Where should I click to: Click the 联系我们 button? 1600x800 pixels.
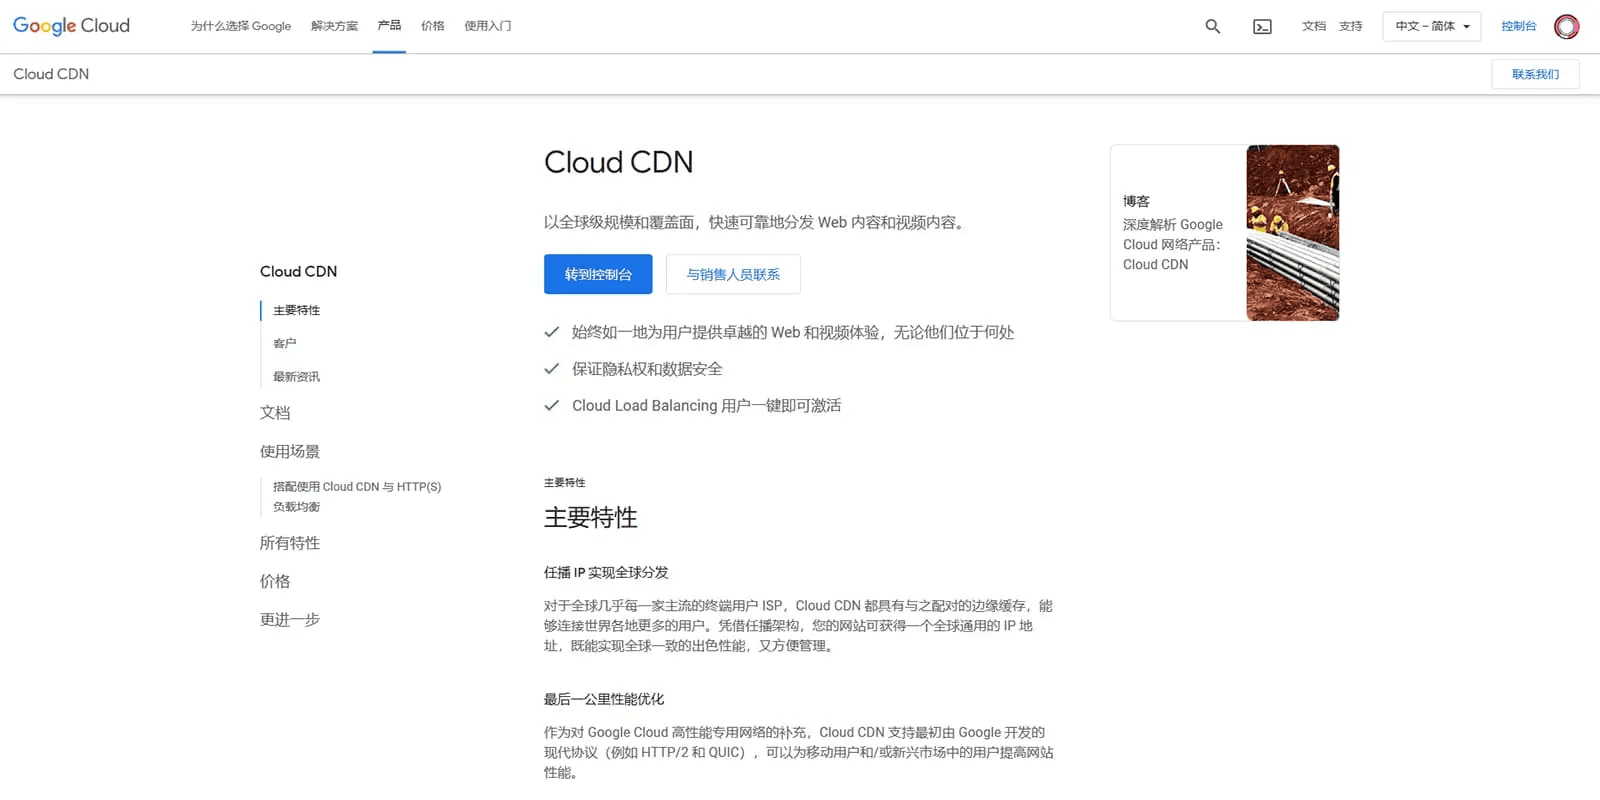pyautogui.click(x=1535, y=74)
